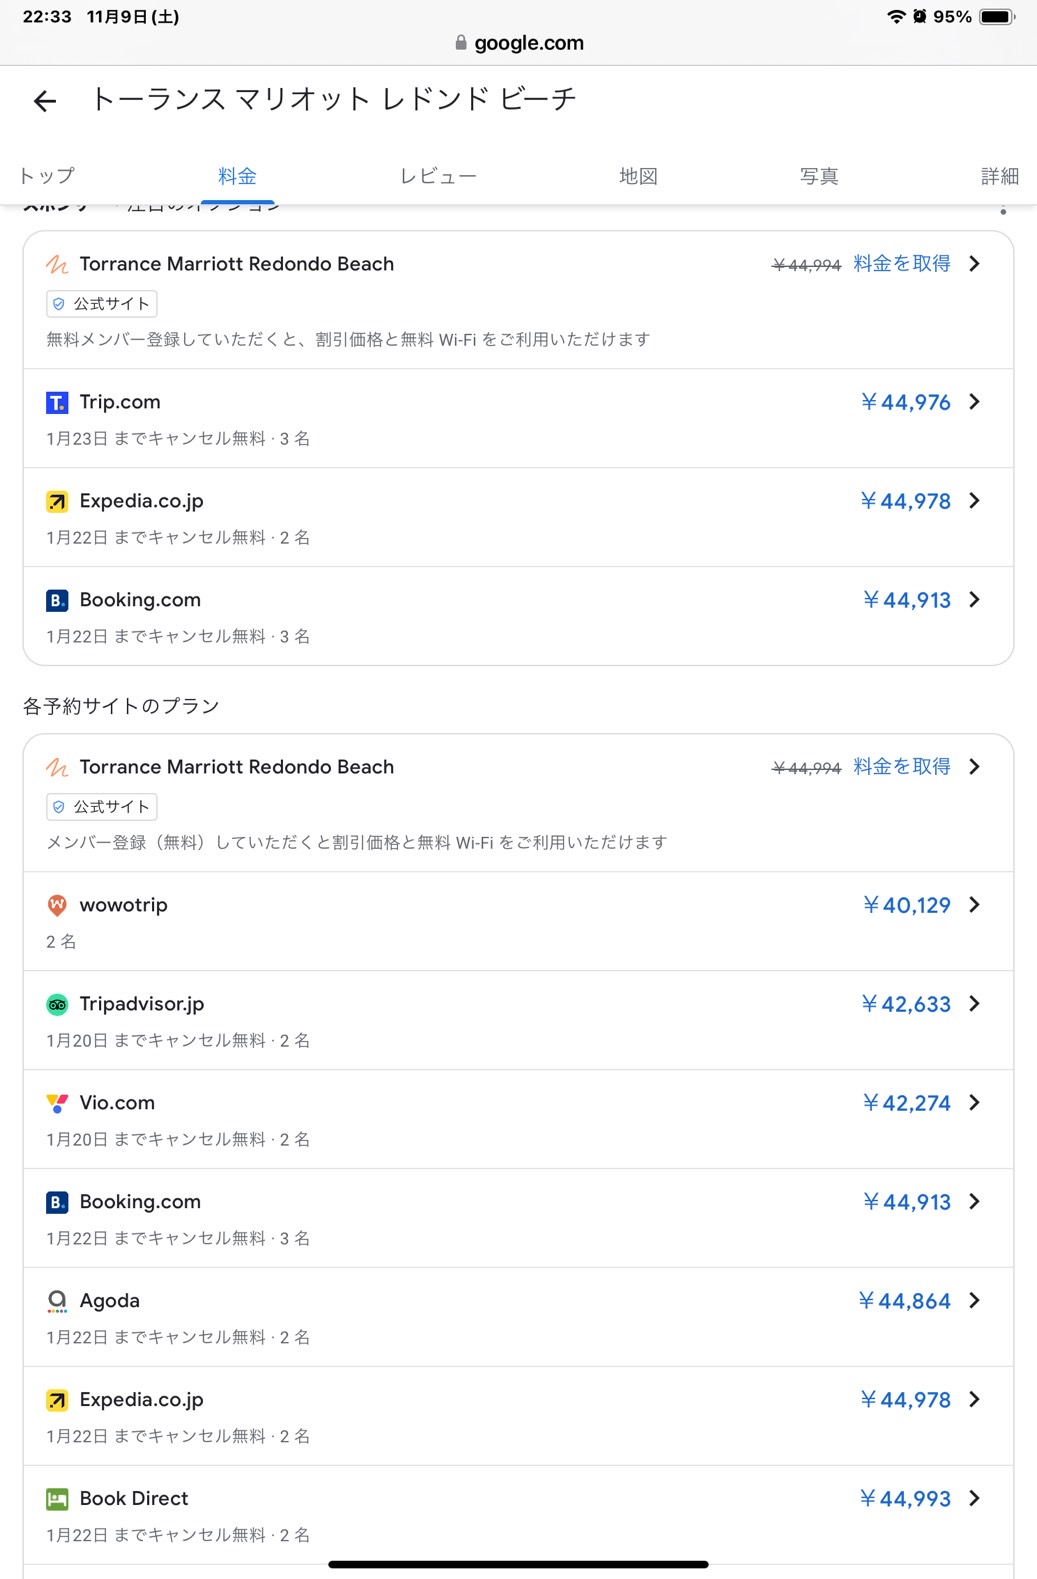Tap the 公式サイト badge in lower Marriott row

[x=101, y=807]
